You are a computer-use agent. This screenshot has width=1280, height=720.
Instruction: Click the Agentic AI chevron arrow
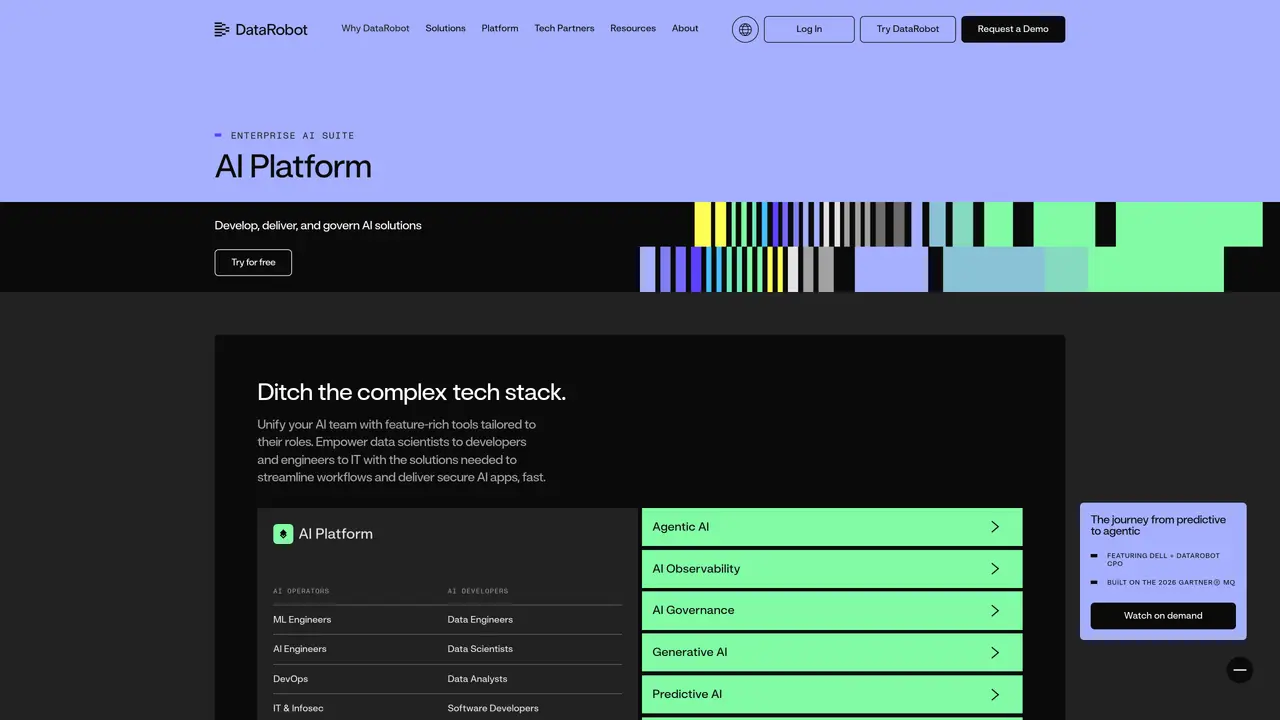pos(995,527)
